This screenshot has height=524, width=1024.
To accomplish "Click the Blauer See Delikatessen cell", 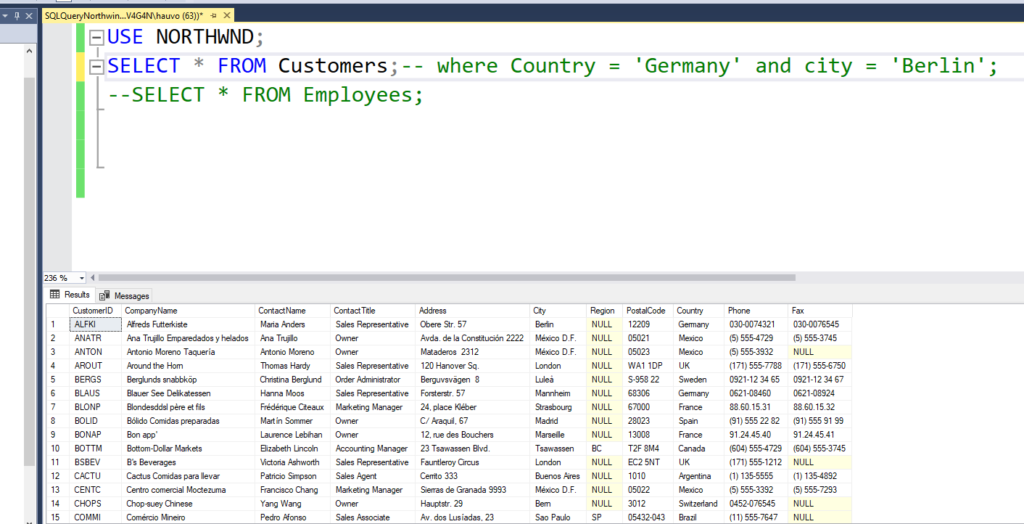I will [189, 393].
